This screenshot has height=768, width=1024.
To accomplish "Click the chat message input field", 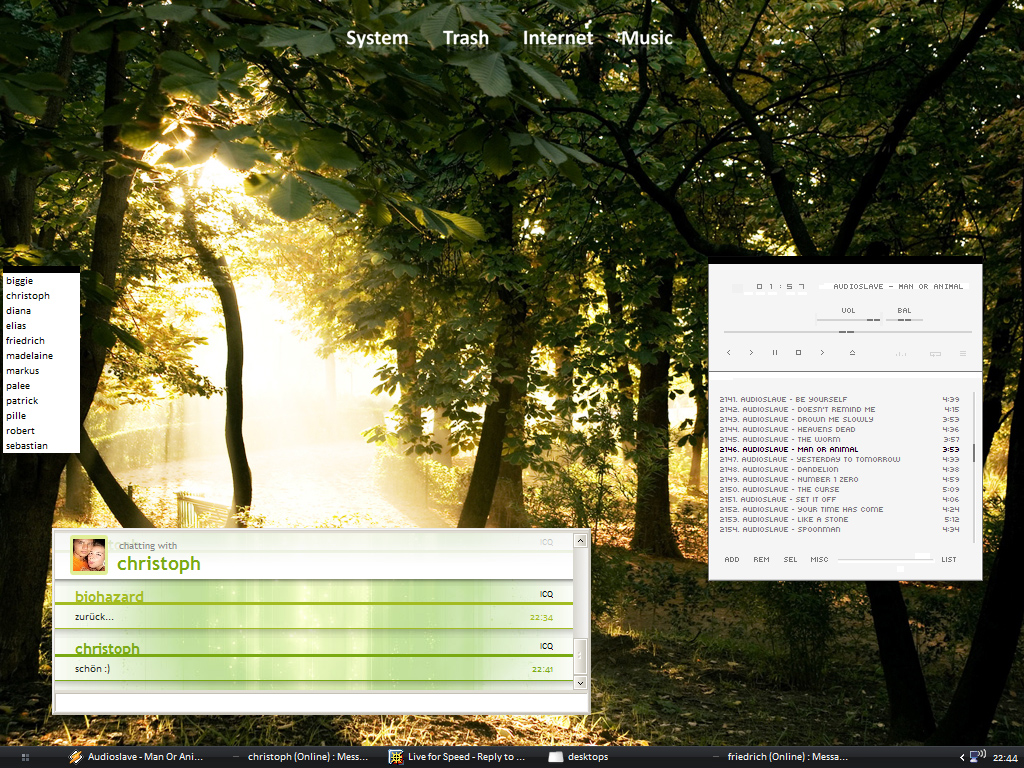I will [321, 703].
